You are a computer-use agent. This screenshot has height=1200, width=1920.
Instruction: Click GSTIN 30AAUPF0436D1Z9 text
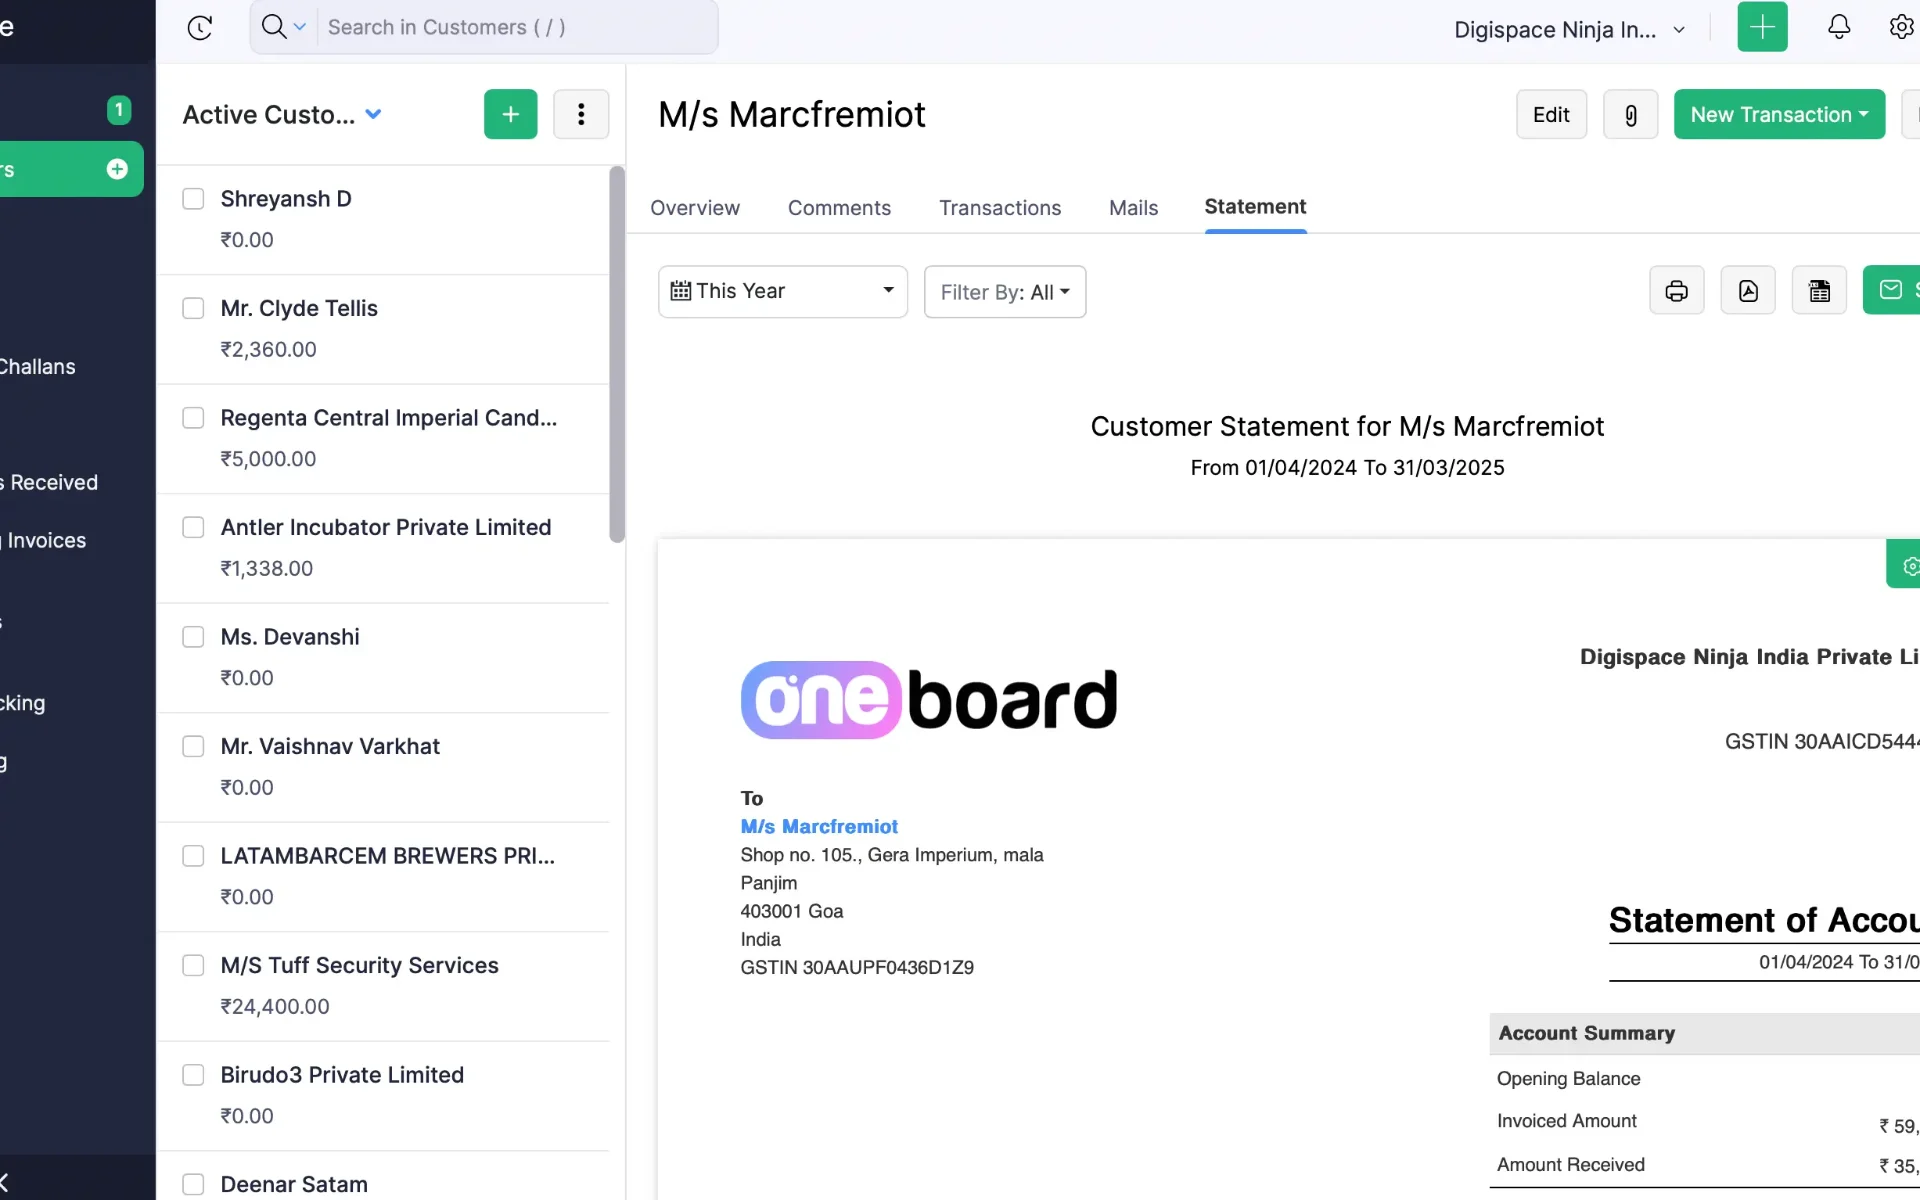[857, 967]
